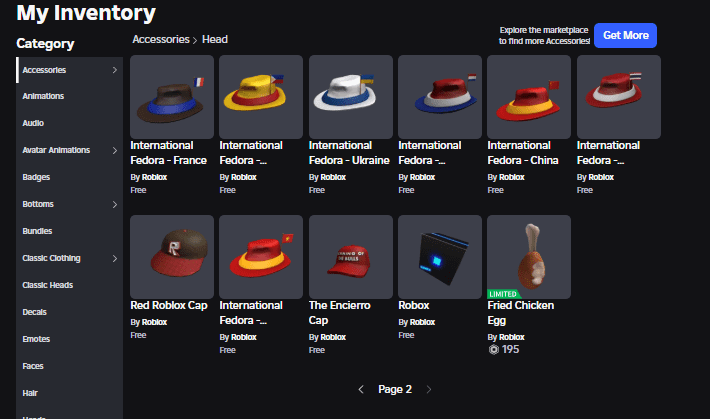Go to the previous inventory page arrow
This screenshot has height=419, width=710.
[361, 390]
